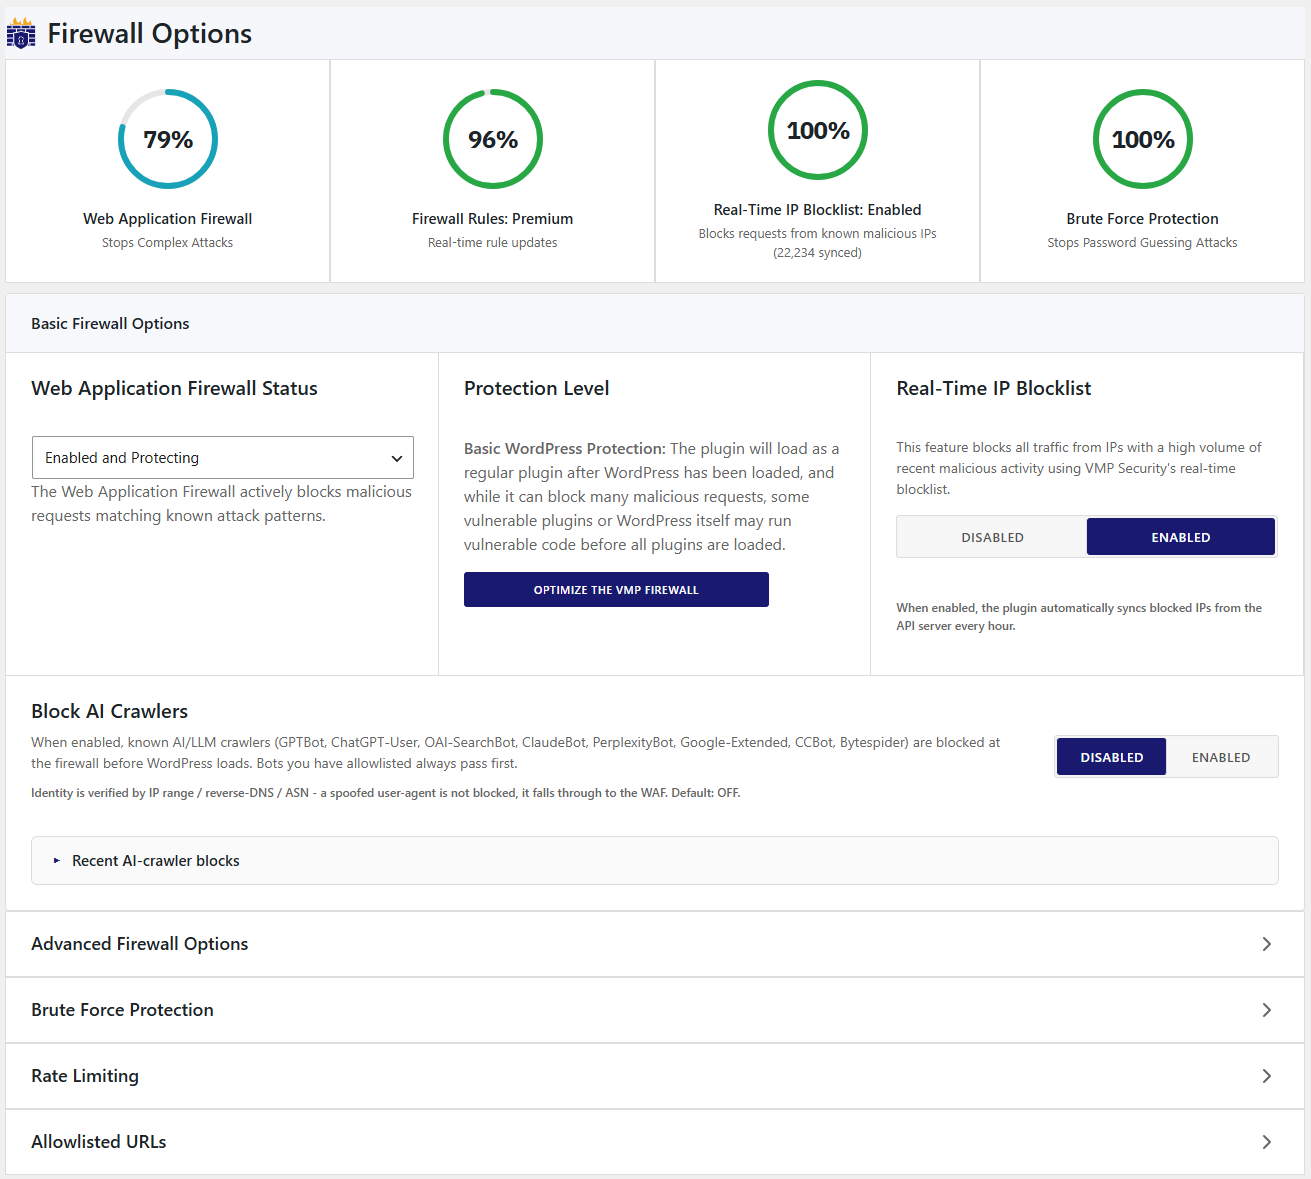Set Block AI Crawlers to Disabled
The image size is (1311, 1179).
coord(1112,757)
